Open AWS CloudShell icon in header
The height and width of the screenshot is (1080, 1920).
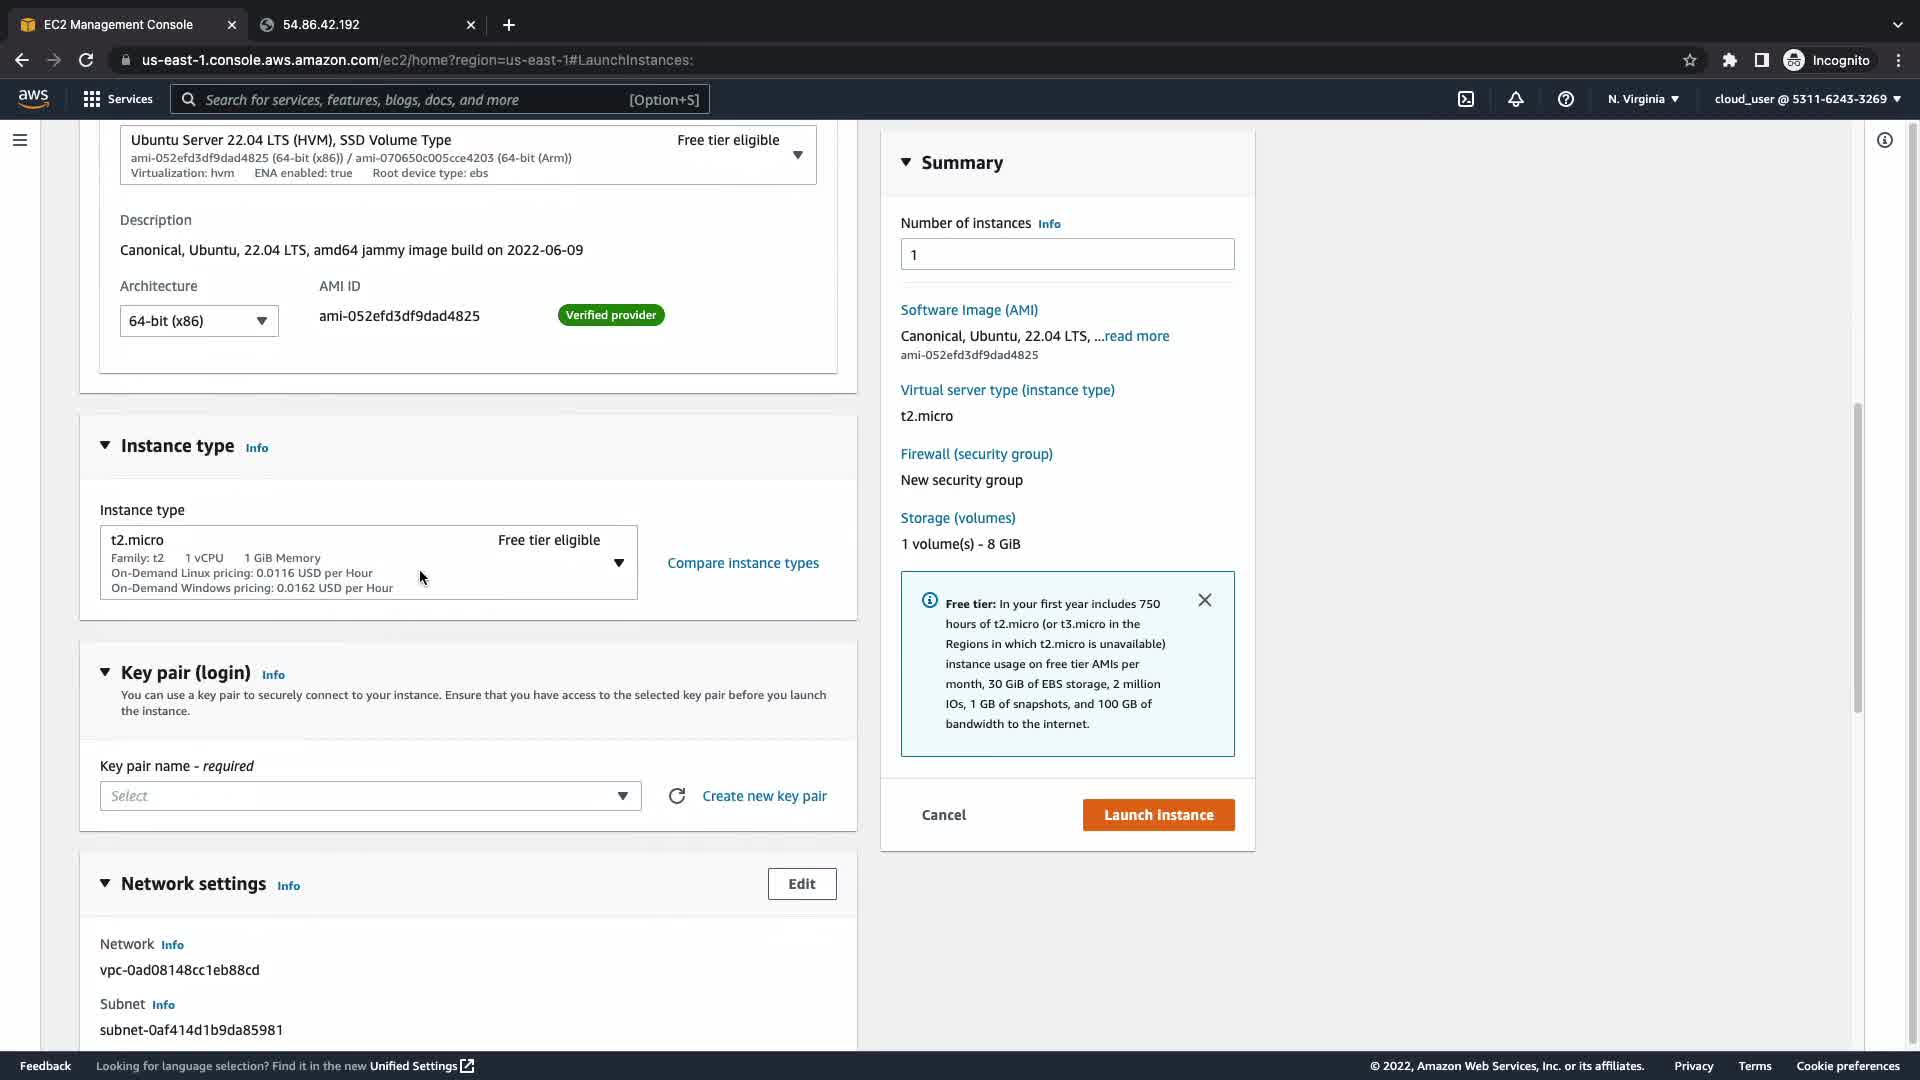point(1465,99)
